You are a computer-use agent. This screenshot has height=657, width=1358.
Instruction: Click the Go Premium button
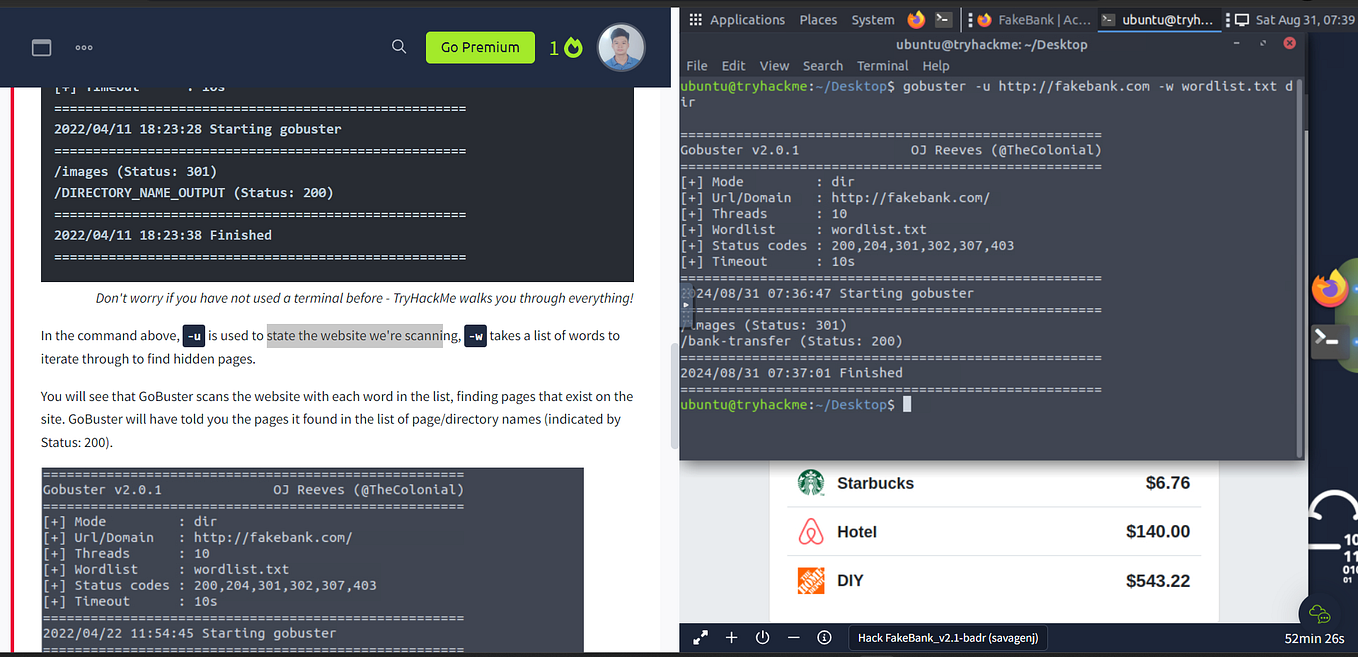(480, 46)
